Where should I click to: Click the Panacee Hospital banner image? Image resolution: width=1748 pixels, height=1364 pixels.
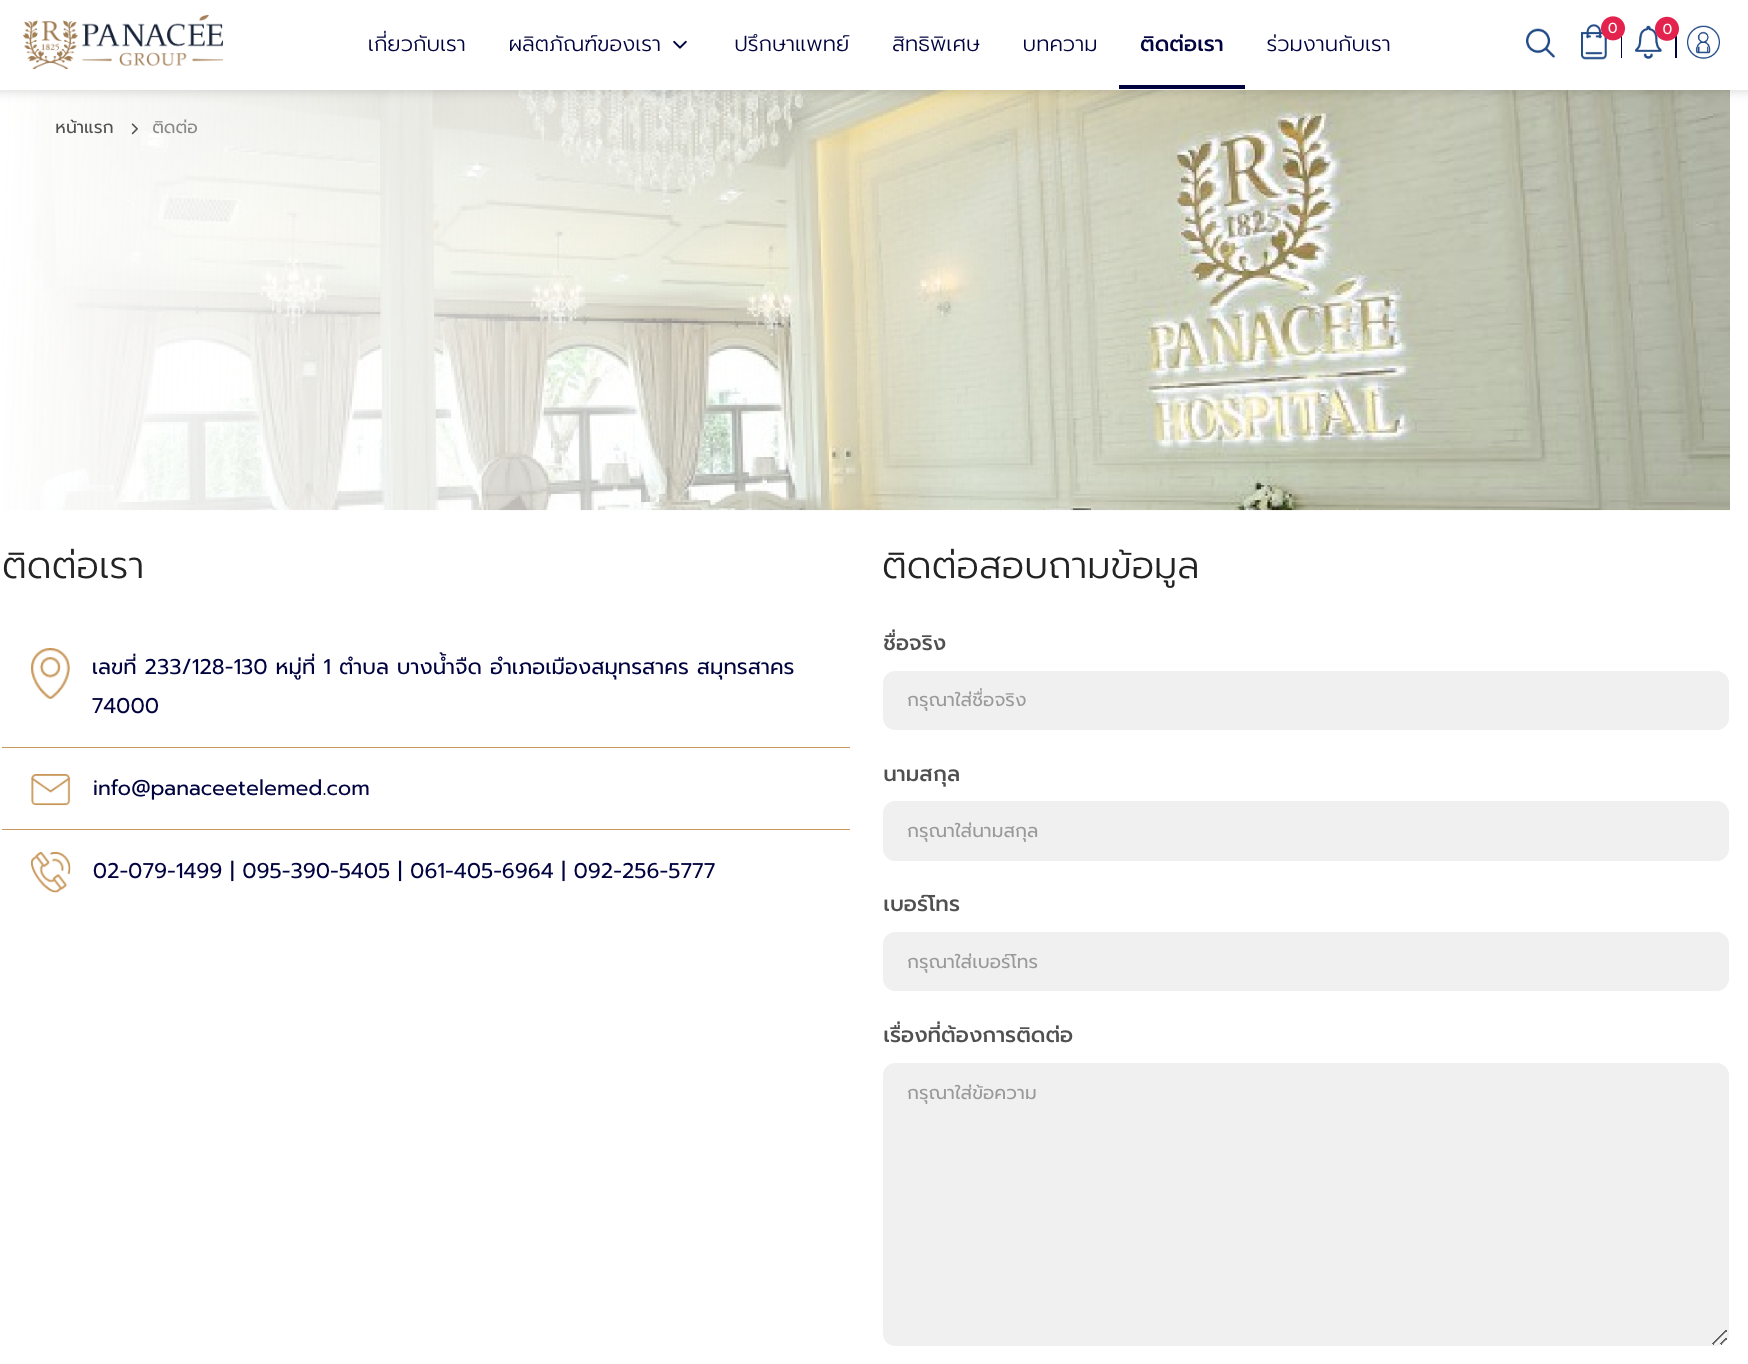pyautogui.click(x=865, y=300)
